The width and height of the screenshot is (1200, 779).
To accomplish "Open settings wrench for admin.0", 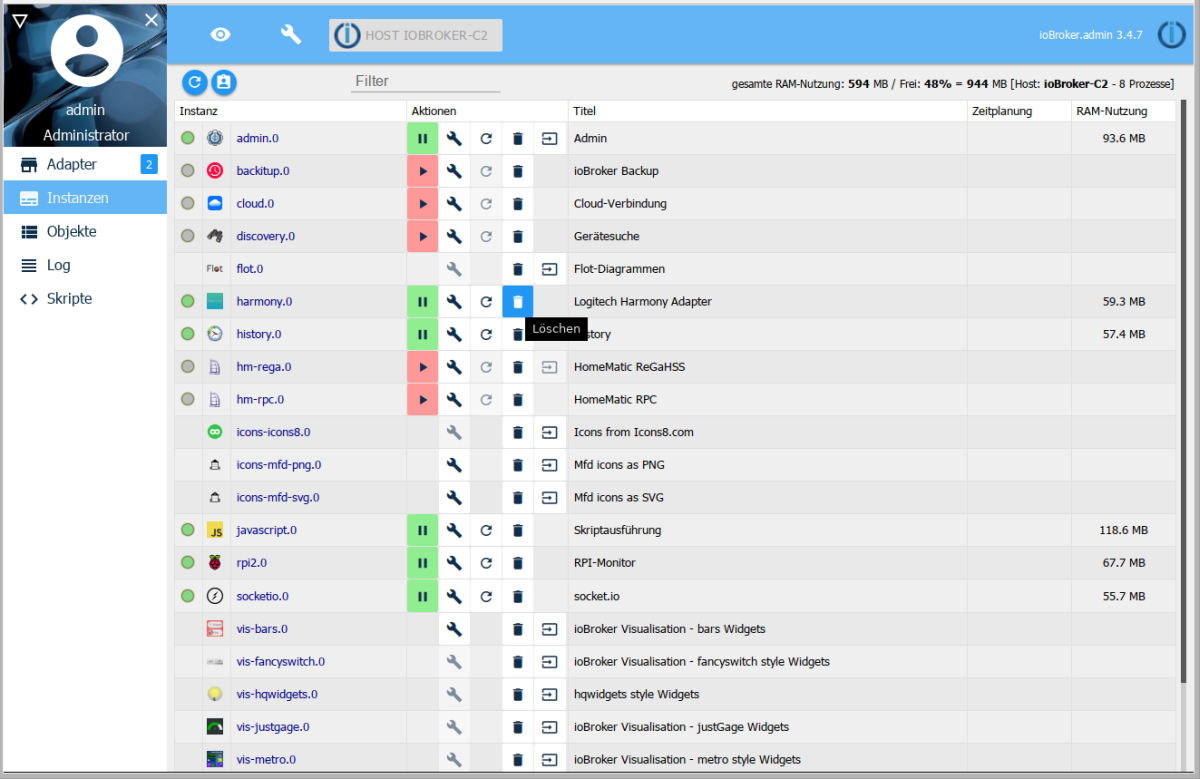I will (x=454, y=138).
